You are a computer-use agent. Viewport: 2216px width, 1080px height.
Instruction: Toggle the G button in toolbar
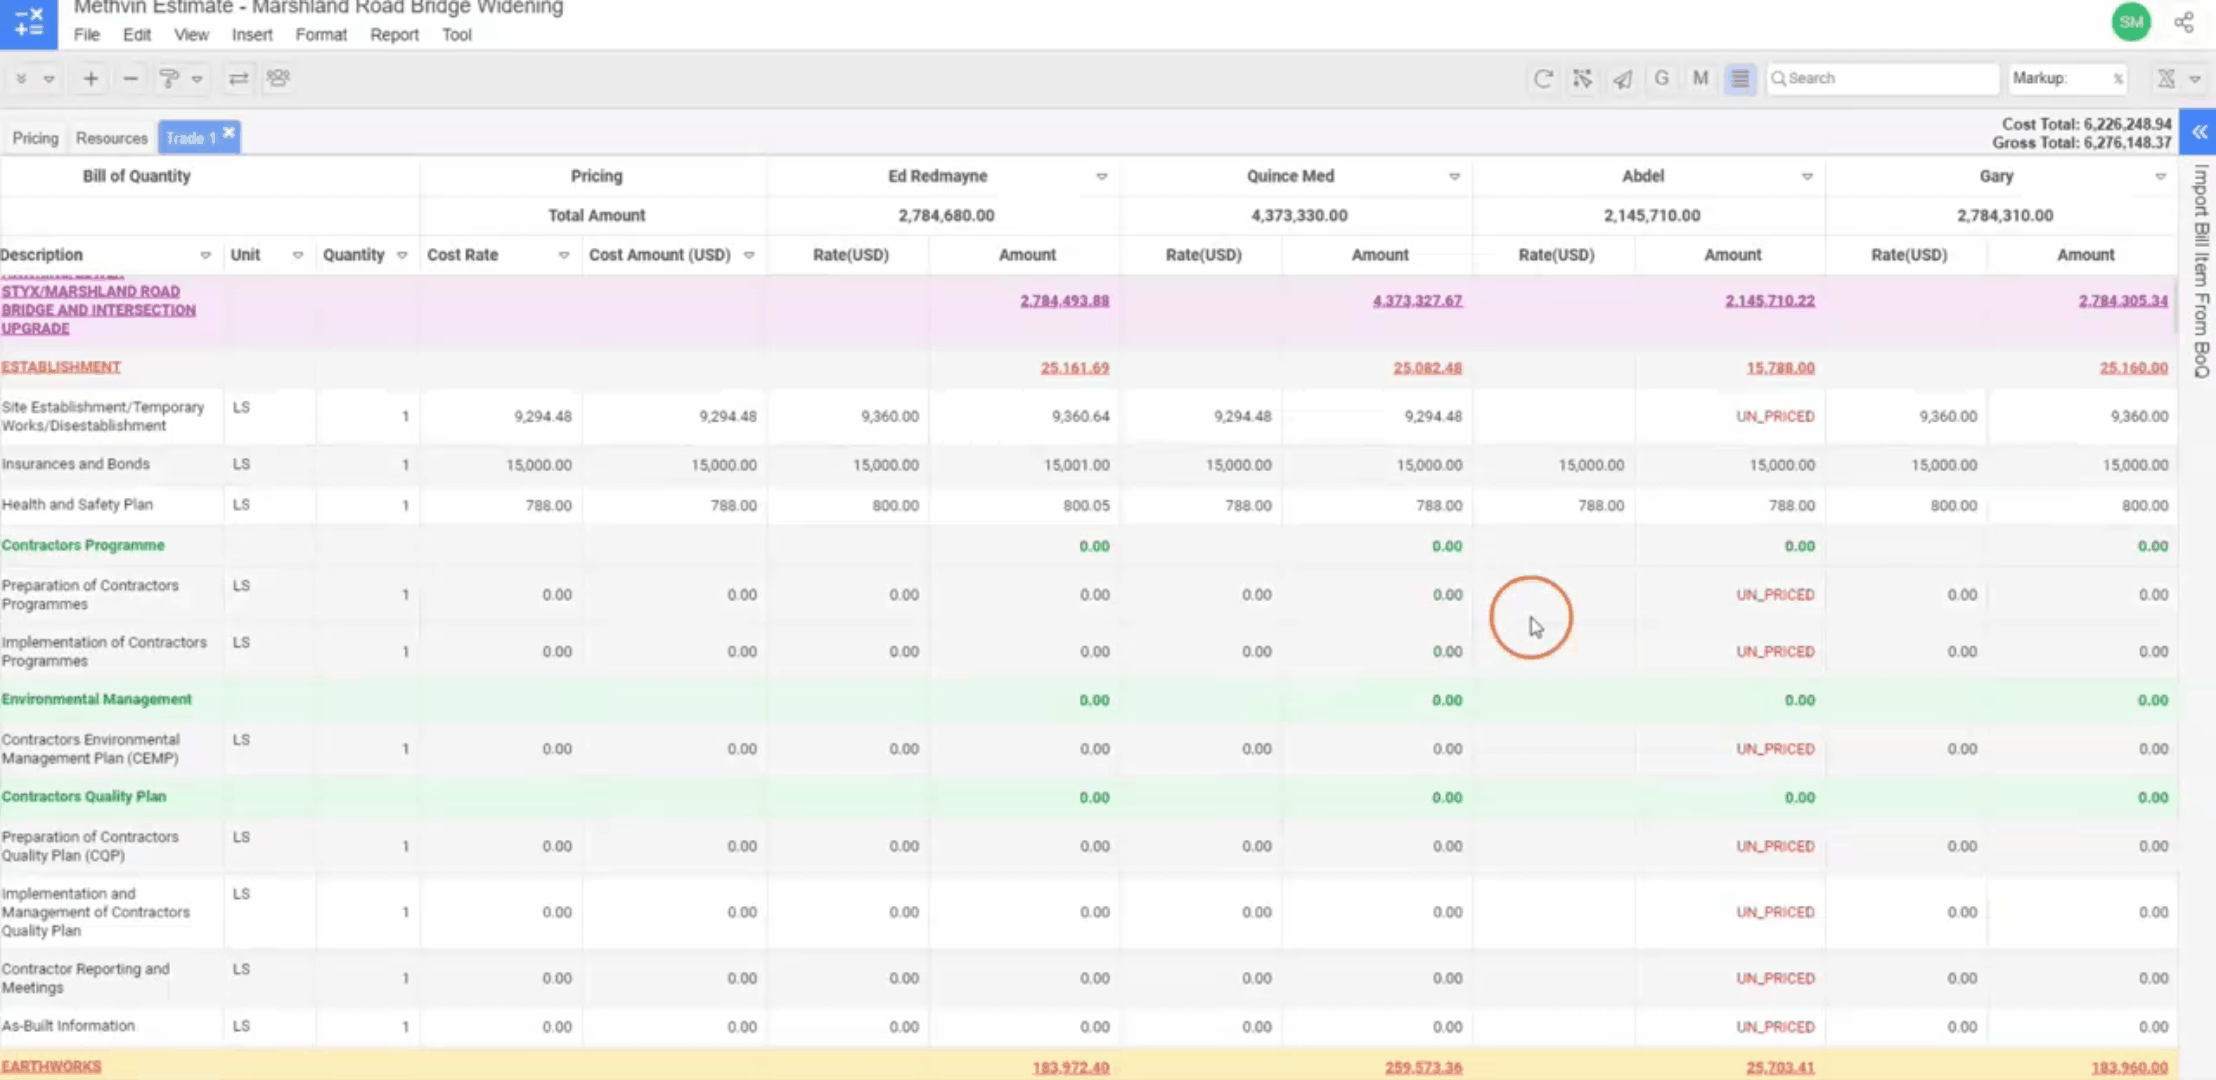1661,78
